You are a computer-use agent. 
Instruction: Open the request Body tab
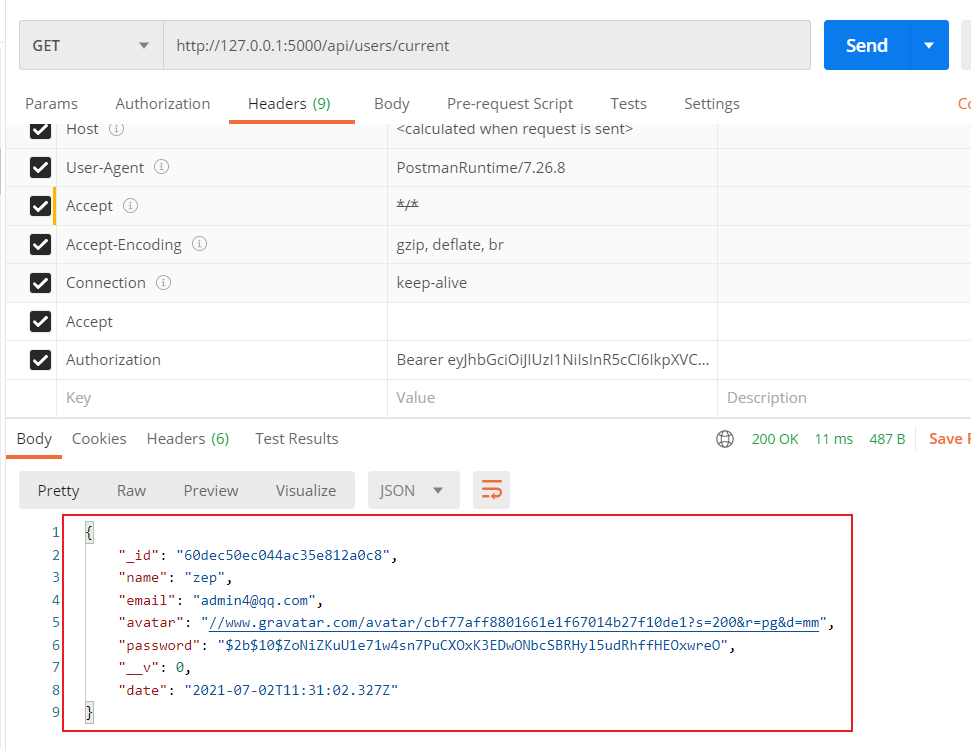click(x=391, y=103)
